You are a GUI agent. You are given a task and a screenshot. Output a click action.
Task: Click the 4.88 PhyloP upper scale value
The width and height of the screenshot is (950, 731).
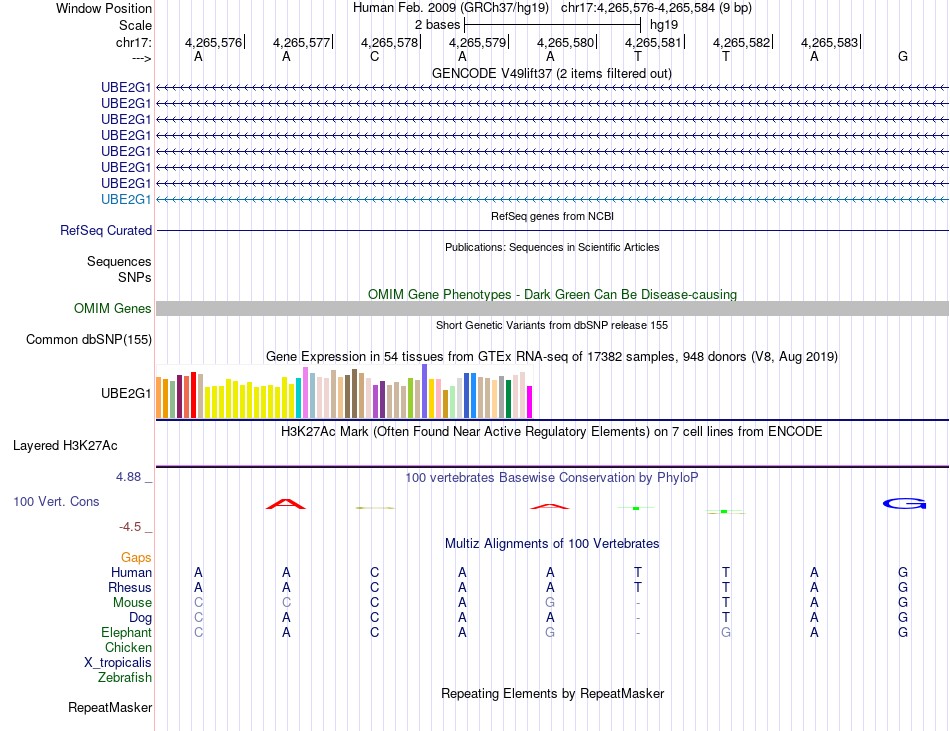128,477
